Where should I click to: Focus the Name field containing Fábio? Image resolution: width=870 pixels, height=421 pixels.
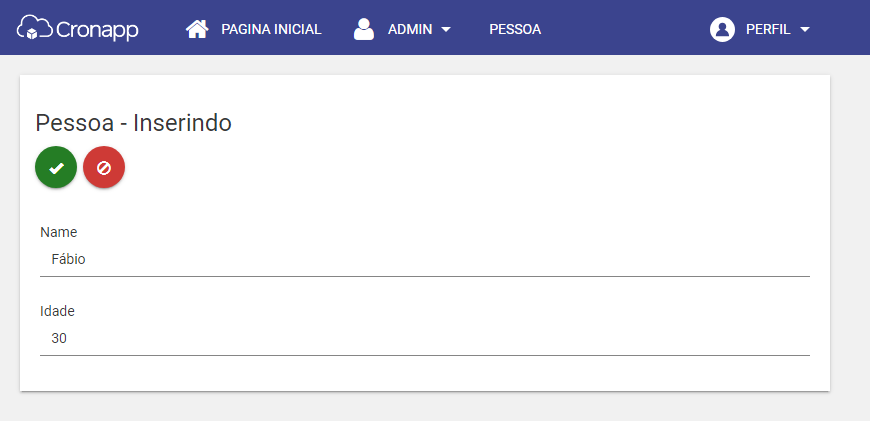click(425, 260)
